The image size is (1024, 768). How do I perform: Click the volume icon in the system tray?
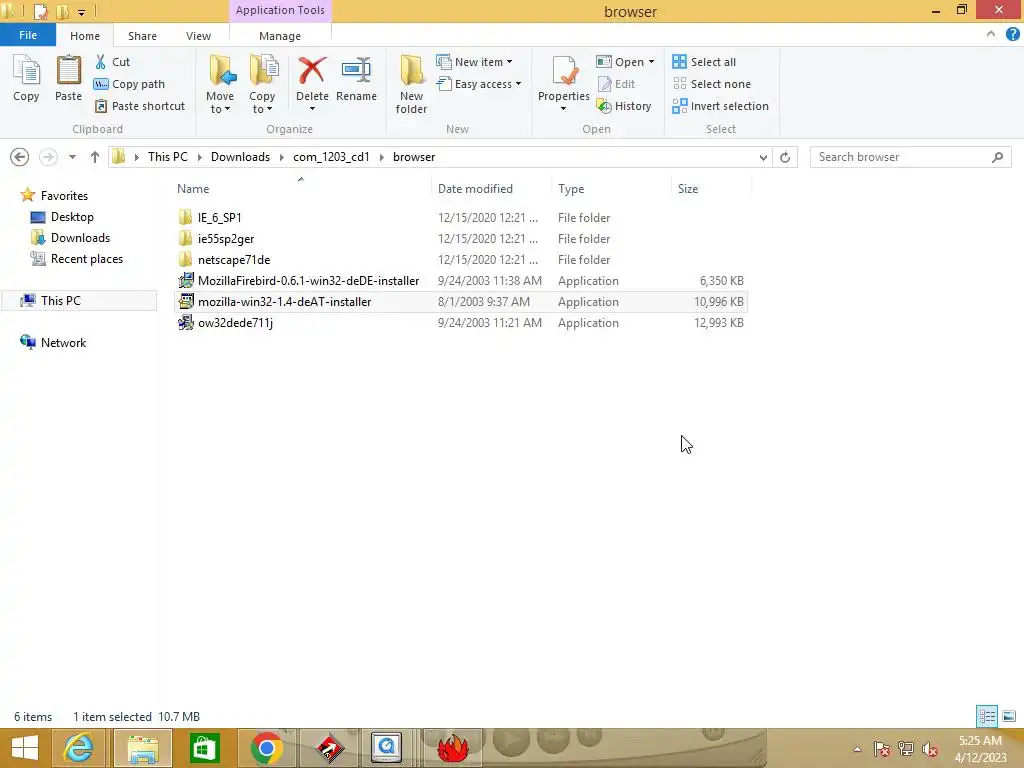pyautogui.click(x=929, y=749)
